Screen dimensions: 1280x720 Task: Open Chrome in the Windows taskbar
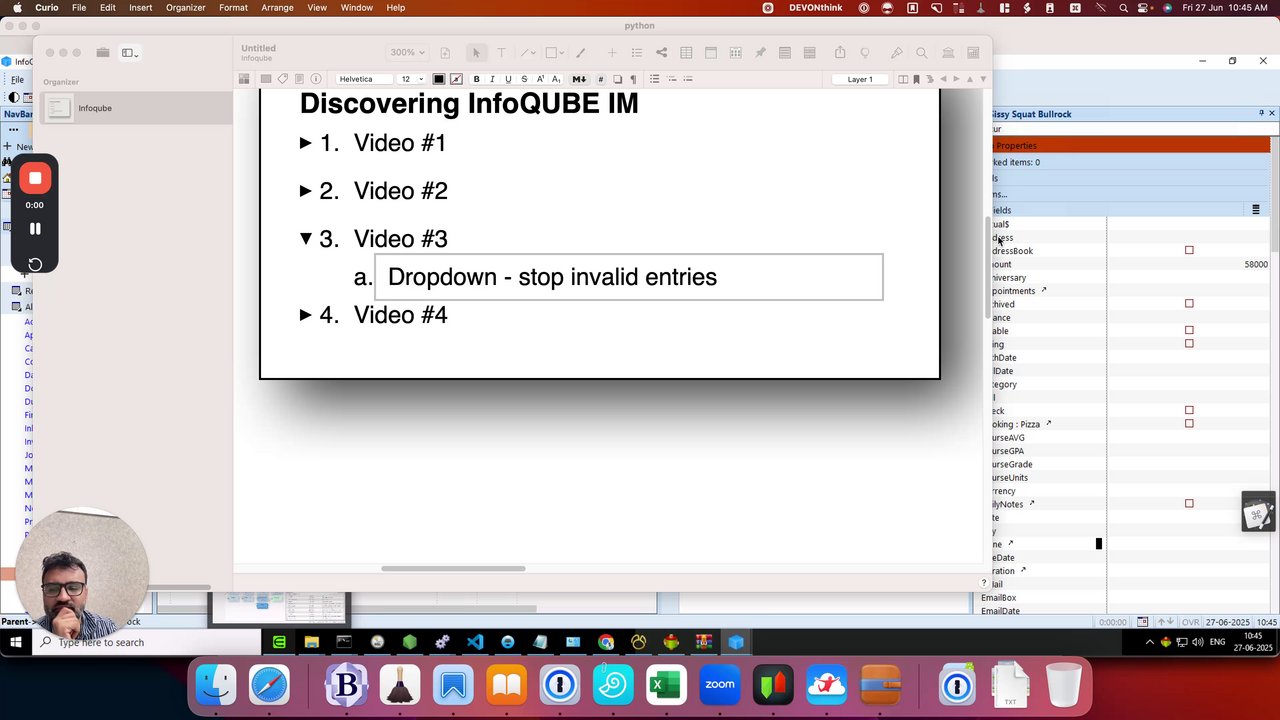point(606,642)
